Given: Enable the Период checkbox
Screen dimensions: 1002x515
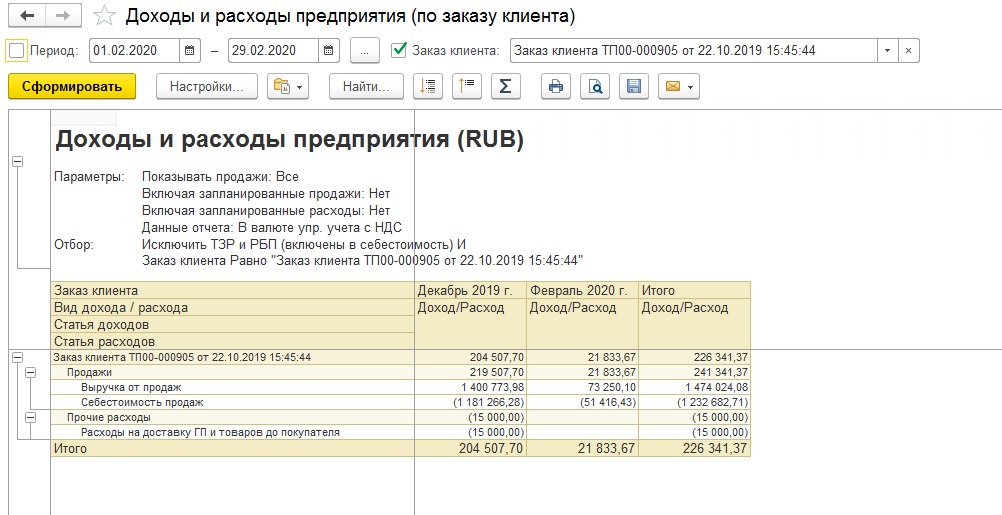Looking at the screenshot, I should pyautogui.click(x=16, y=50).
